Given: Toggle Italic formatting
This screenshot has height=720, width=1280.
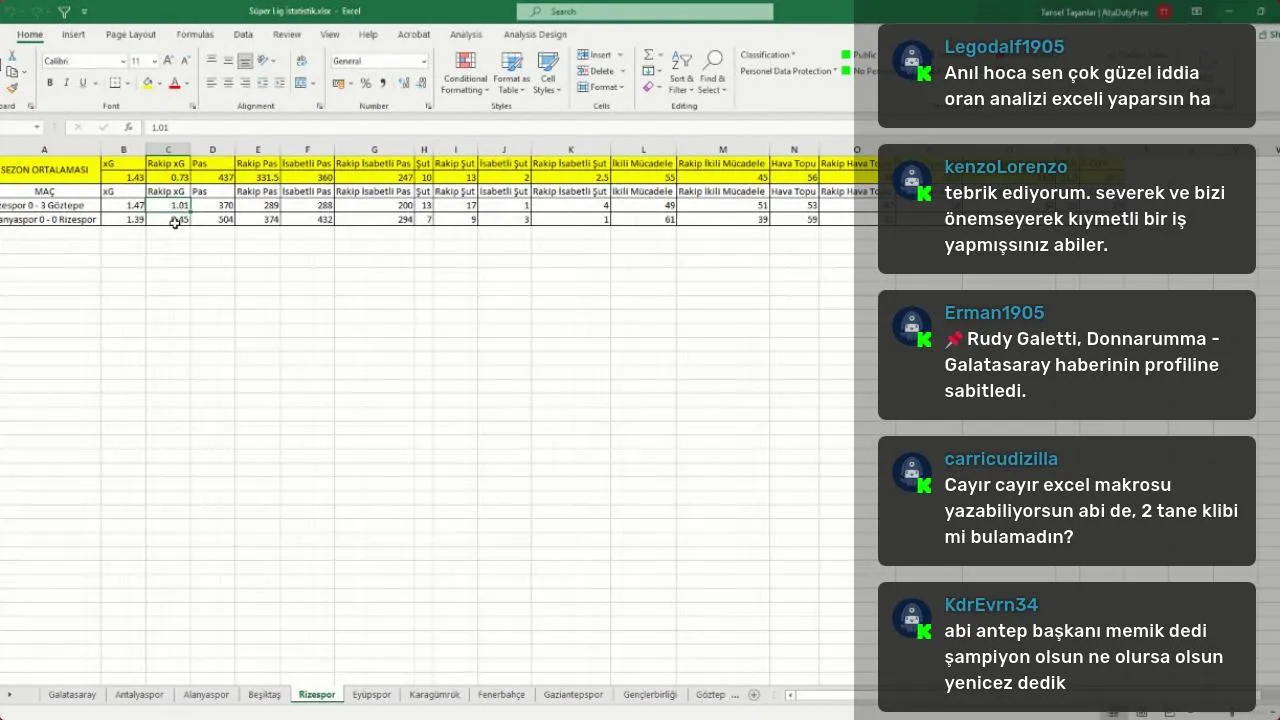Looking at the screenshot, I should pyautogui.click(x=67, y=83).
